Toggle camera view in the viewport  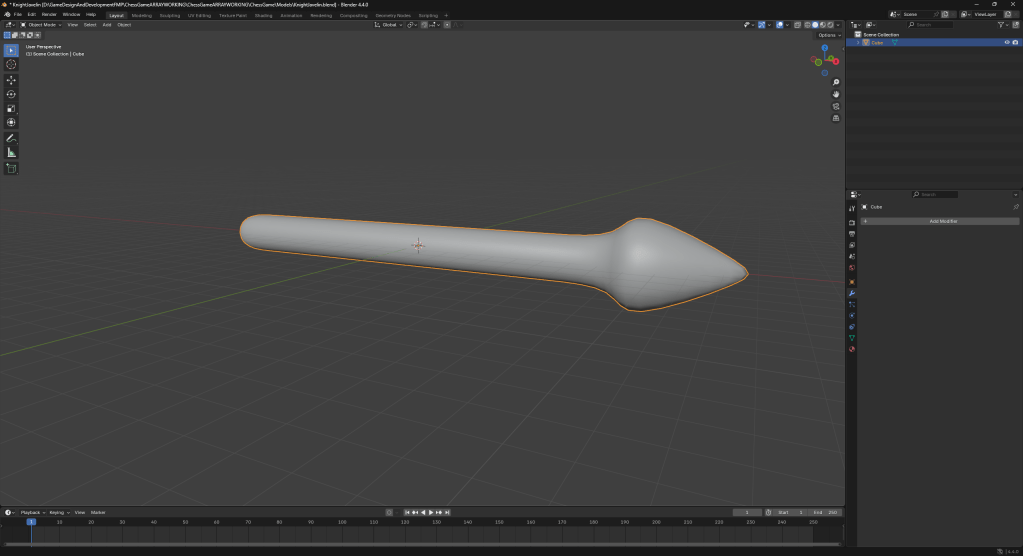[x=836, y=106]
